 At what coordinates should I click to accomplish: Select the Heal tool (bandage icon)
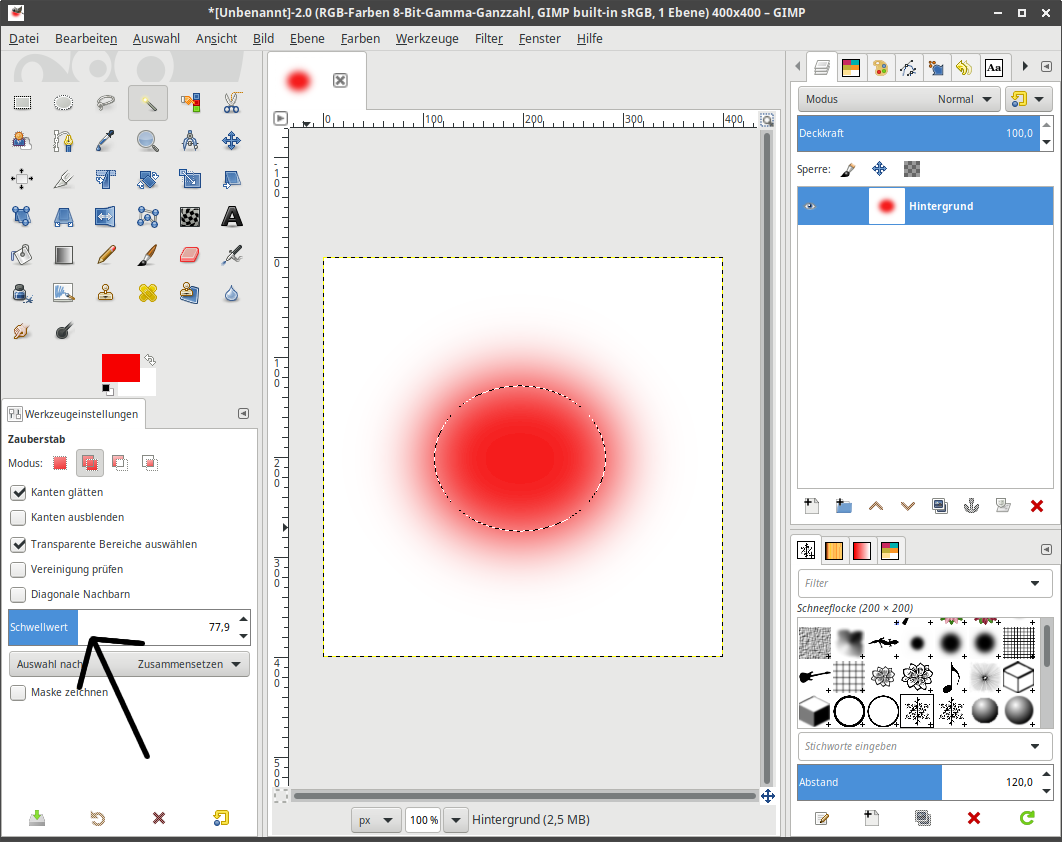click(x=148, y=293)
